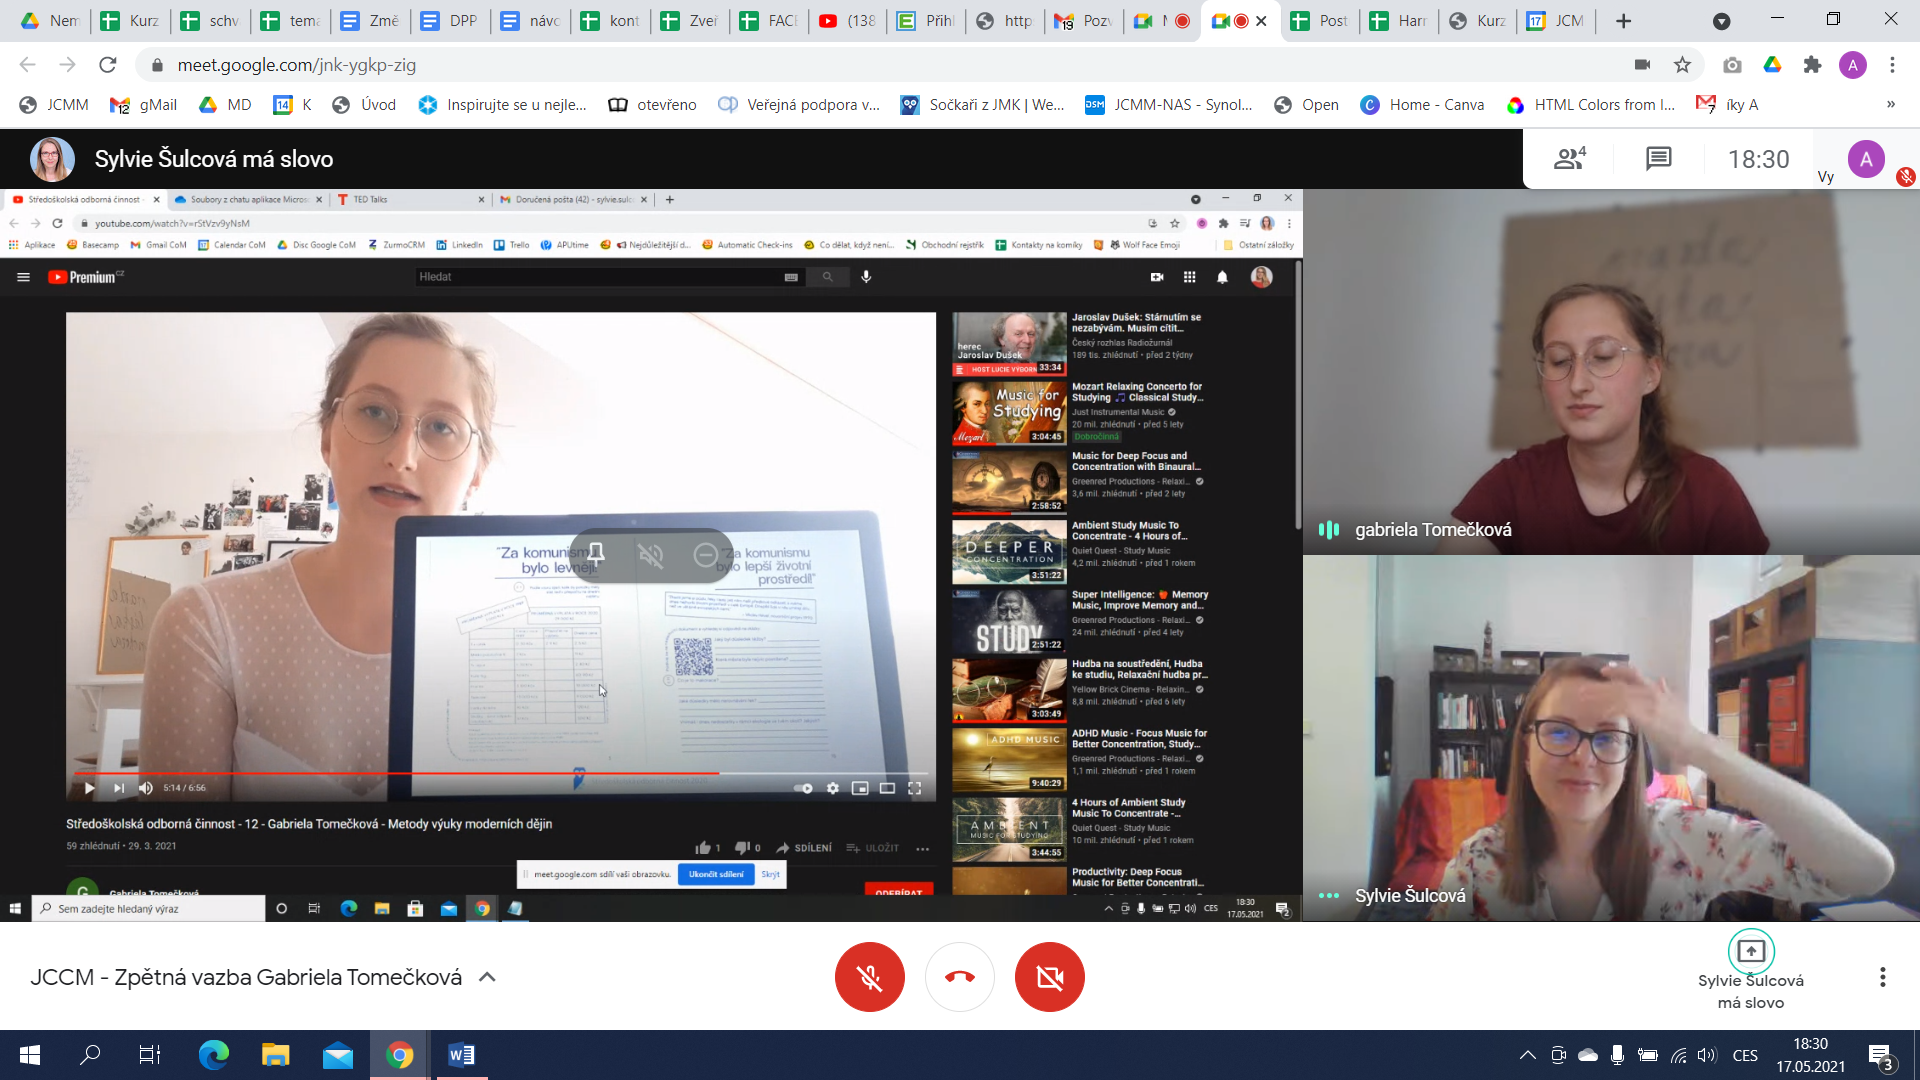Toggle YouTube autoplay switch
The image size is (1920, 1080).
coord(803,788)
